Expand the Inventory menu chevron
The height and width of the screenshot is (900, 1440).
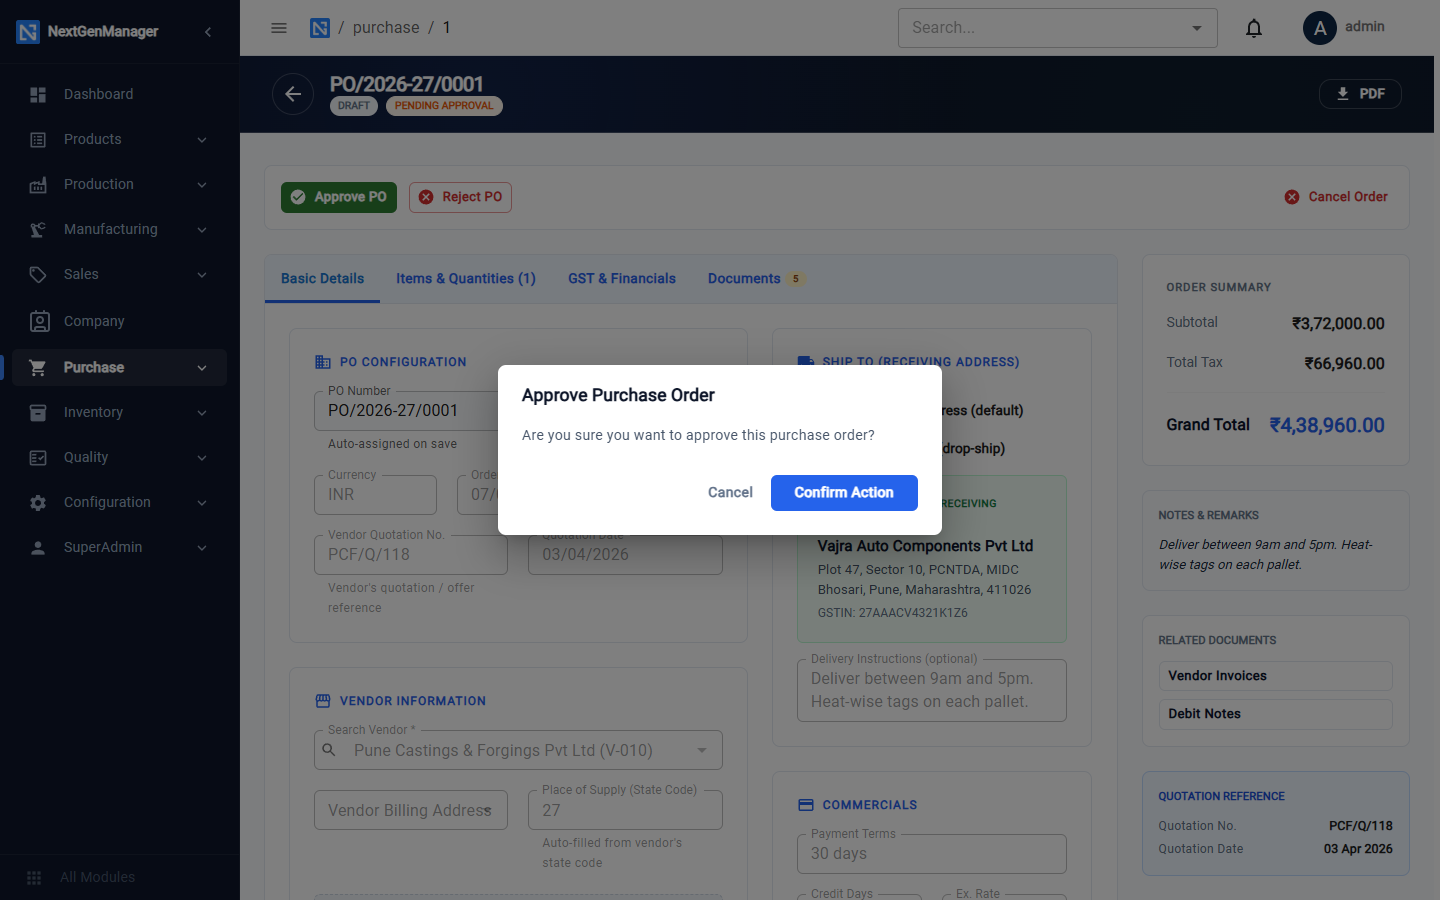(202, 412)
